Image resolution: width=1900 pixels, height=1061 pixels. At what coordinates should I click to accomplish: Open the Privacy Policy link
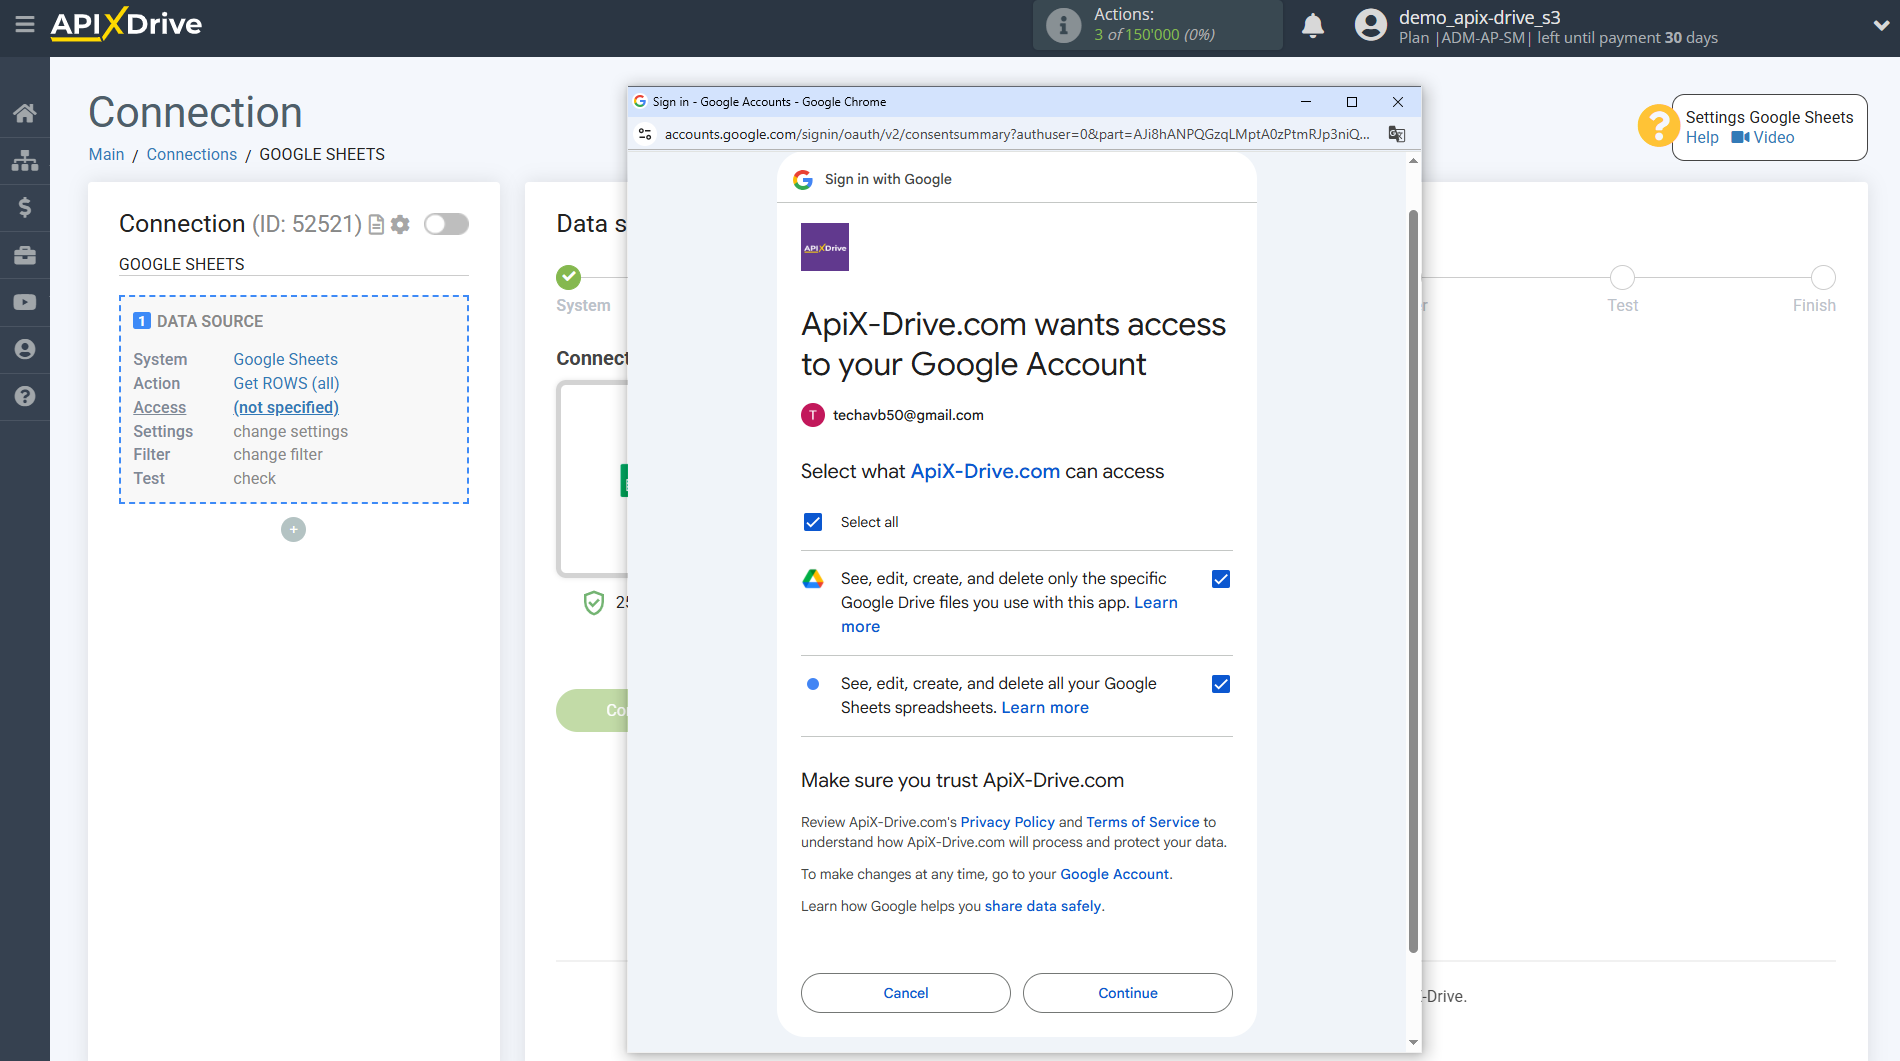click(x=1007, y=822)
